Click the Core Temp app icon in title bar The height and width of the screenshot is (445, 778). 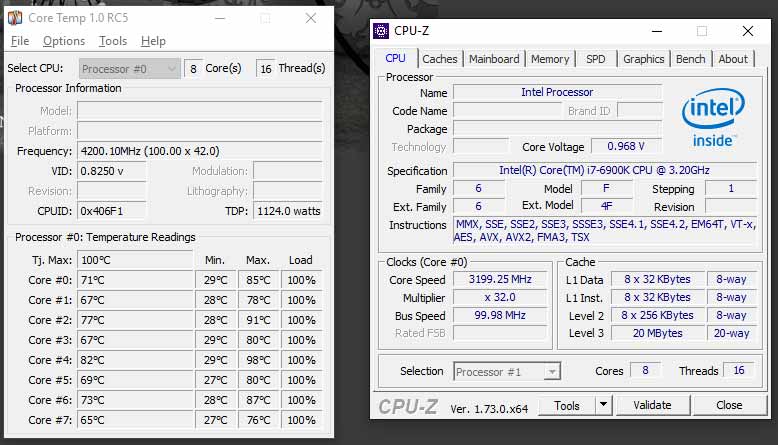point(15,18)
